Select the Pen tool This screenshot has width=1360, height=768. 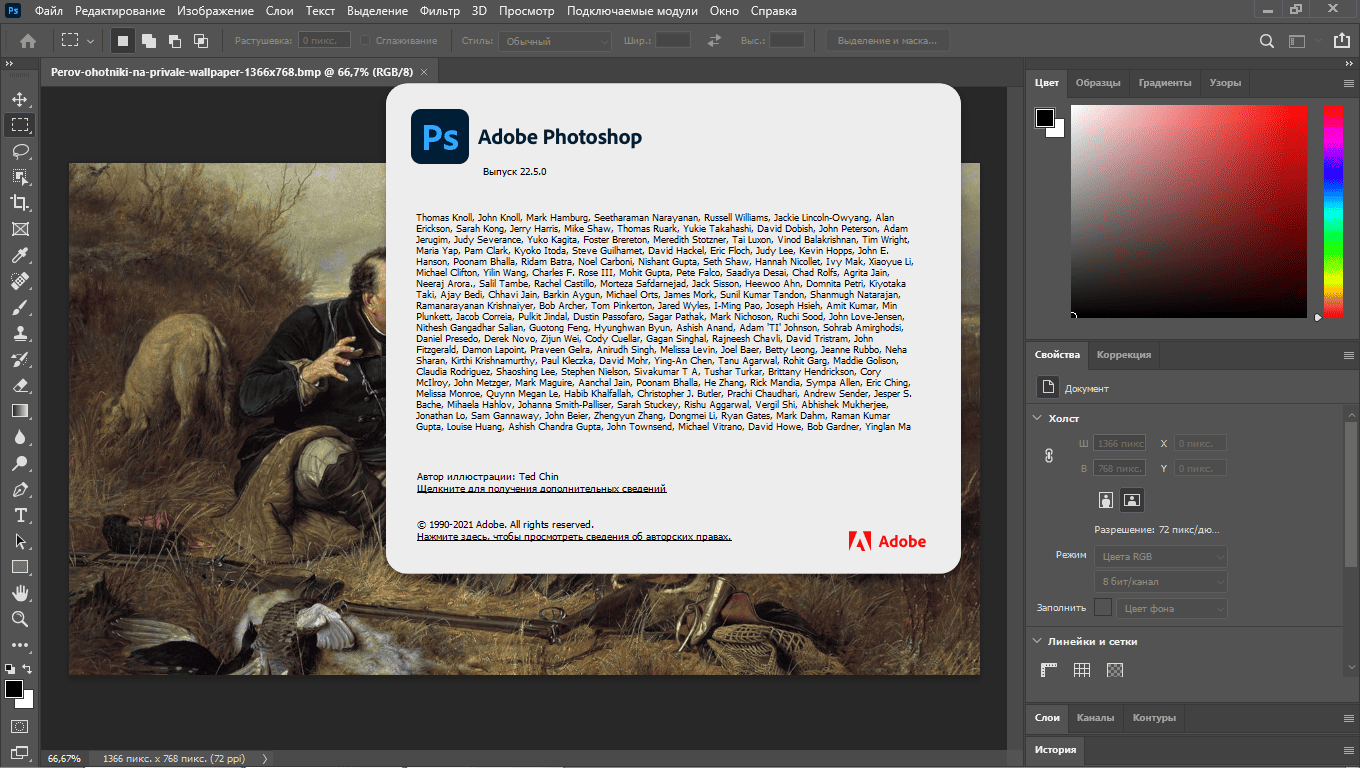tap(19, 489)
